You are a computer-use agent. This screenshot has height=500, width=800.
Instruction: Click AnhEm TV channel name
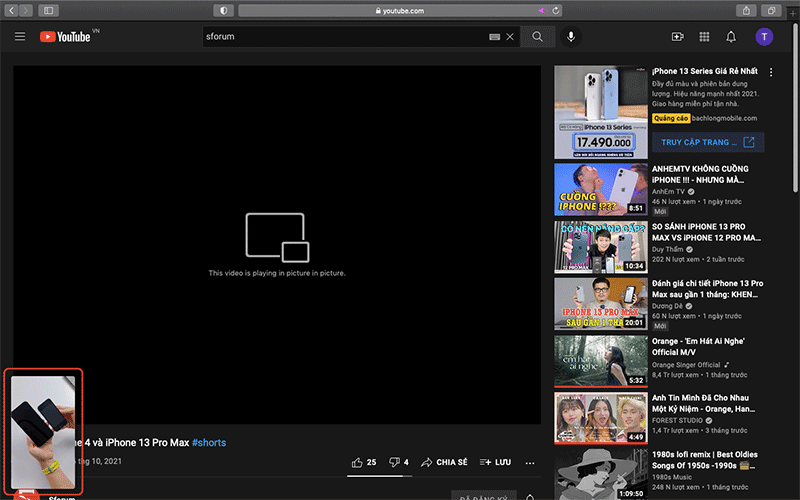668,192
